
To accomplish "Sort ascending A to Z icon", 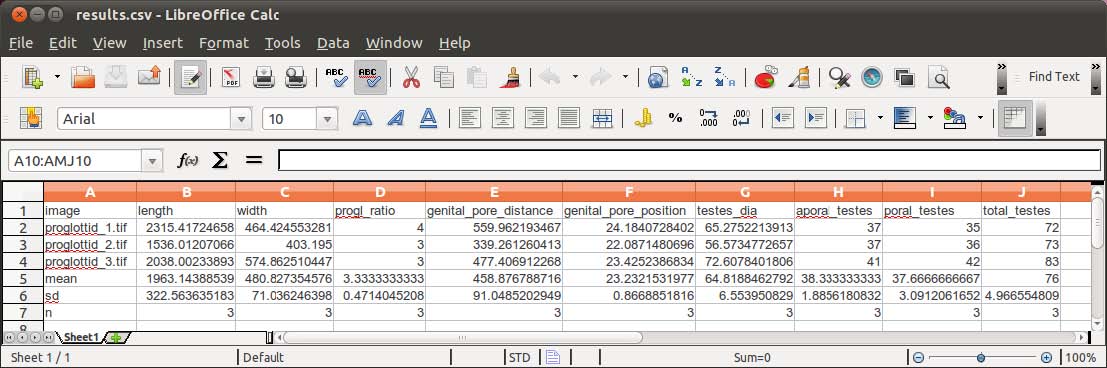I will [x=691, y=76].
